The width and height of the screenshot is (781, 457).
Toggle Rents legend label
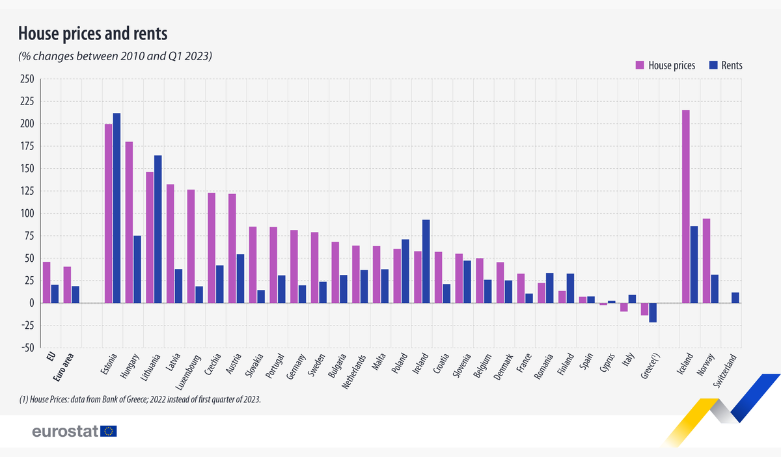[732, 65]
